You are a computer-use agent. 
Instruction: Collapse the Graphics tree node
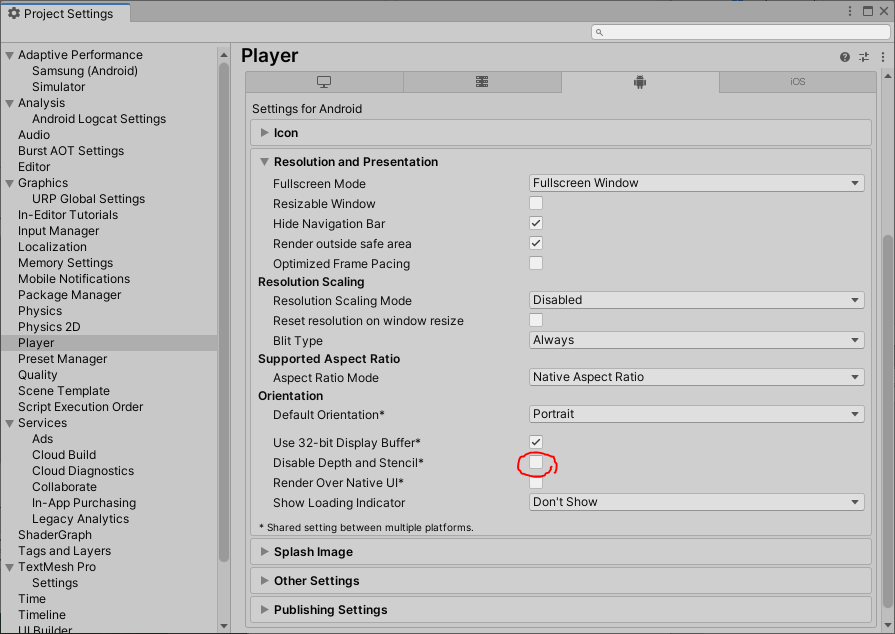[10, 183]
